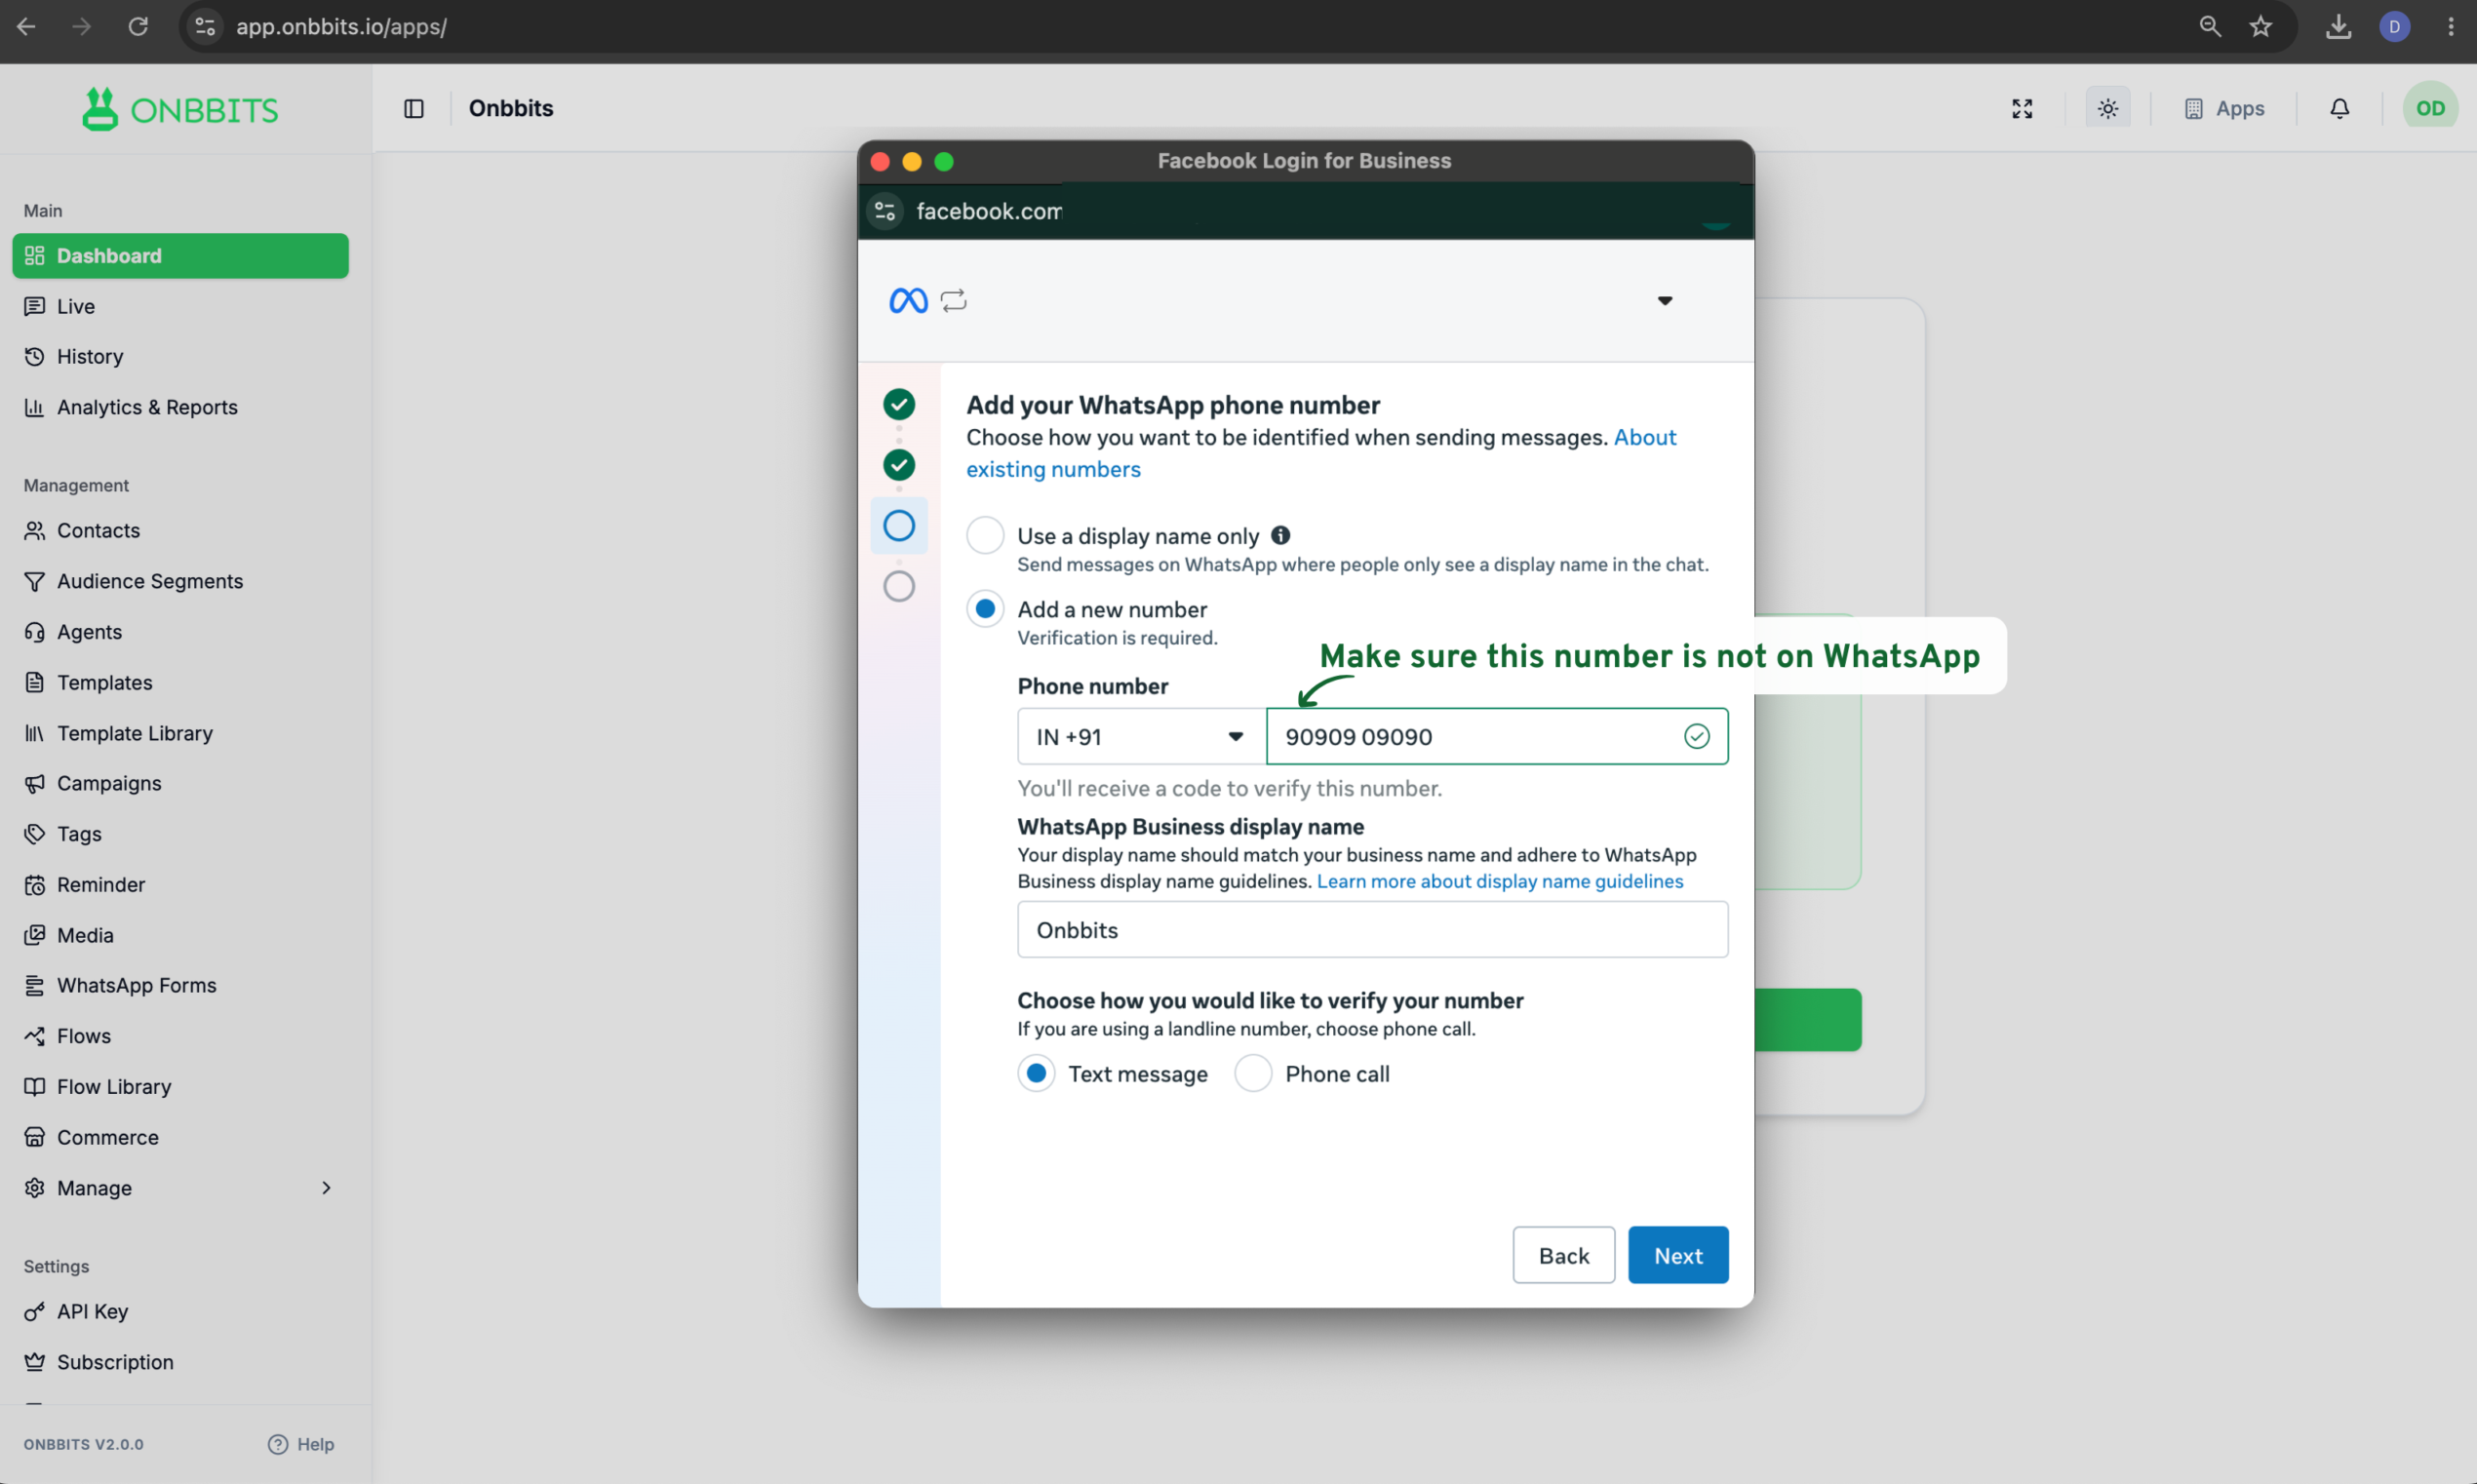Open the Dashboard menu item
This screenshot has height=1484, width=2477.
click(x=180, y=256)
